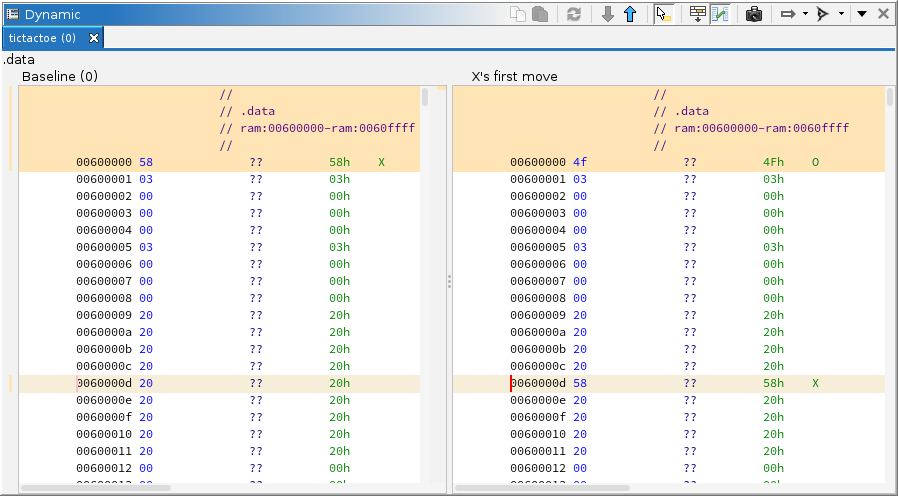Click the Copy icon in the toolbar
Viewport: 898px width, 496px height.
[x=518, y=14]
